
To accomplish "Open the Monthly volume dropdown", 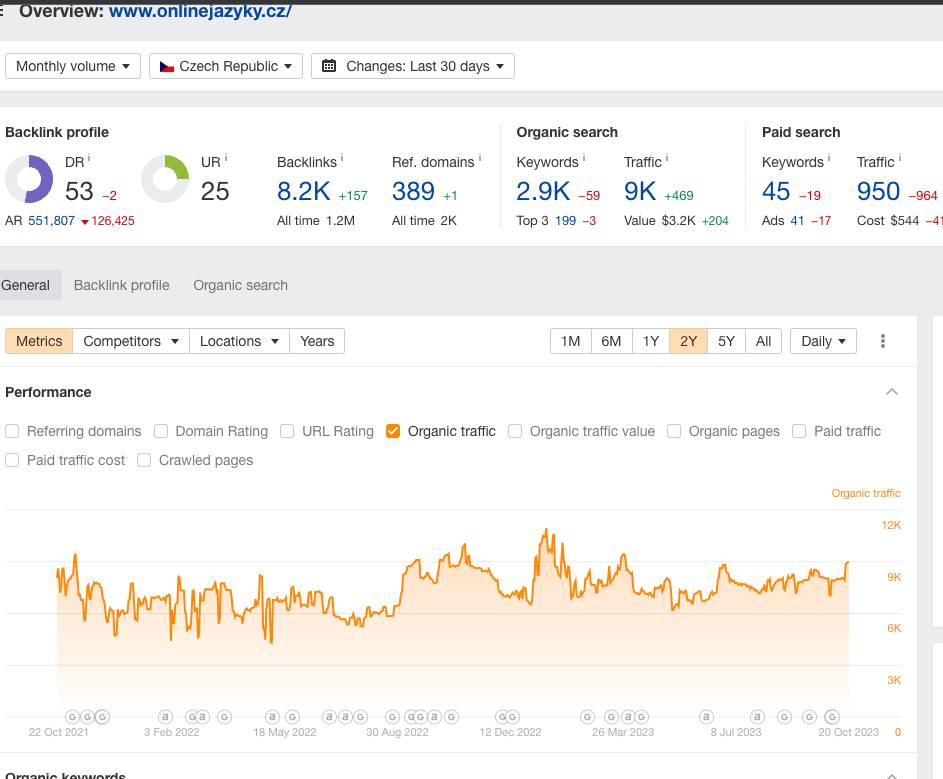I will [73, 66].
